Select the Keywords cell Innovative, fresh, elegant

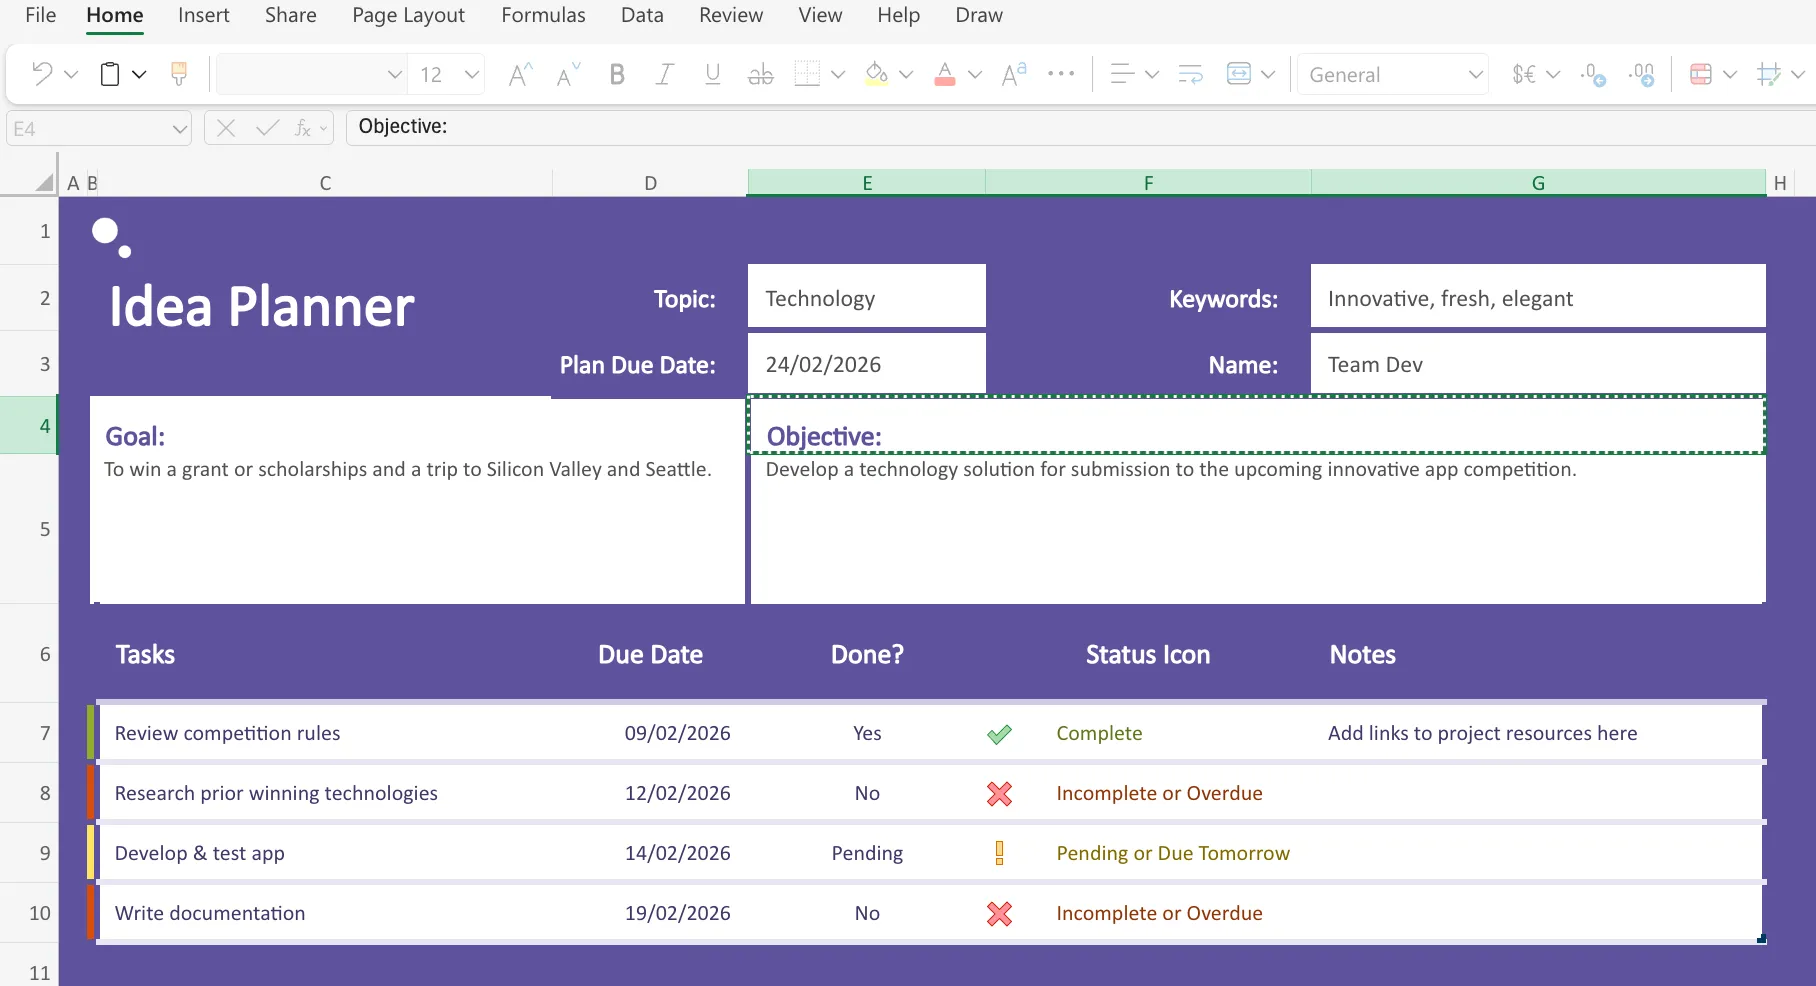(x=1538, y=297)
